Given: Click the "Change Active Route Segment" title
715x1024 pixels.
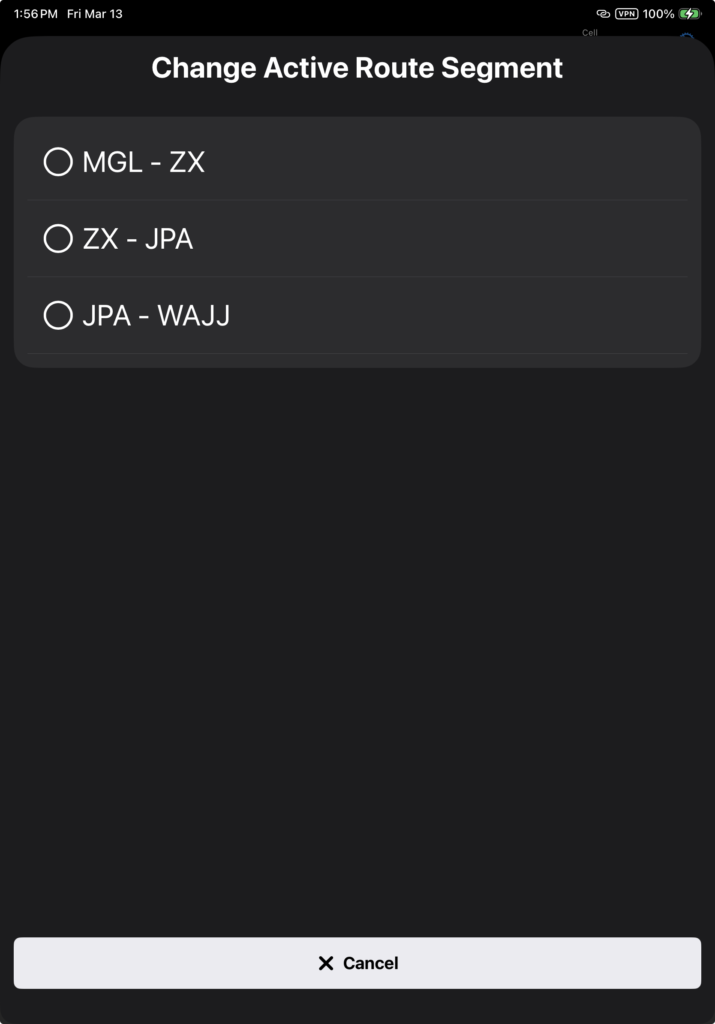Looking at the screenshot, I should tap(357, 68).
